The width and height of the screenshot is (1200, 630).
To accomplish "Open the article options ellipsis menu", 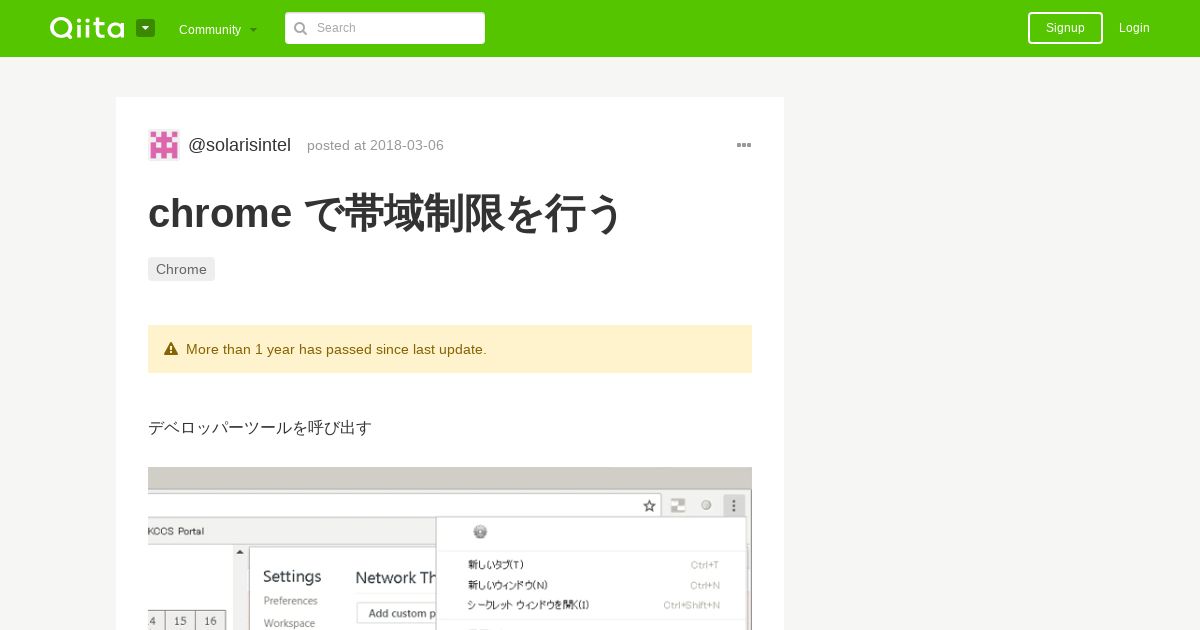I will coord(744,145).
